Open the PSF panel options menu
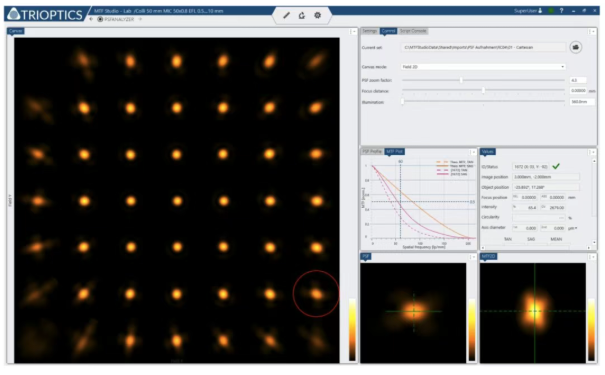 472,257
